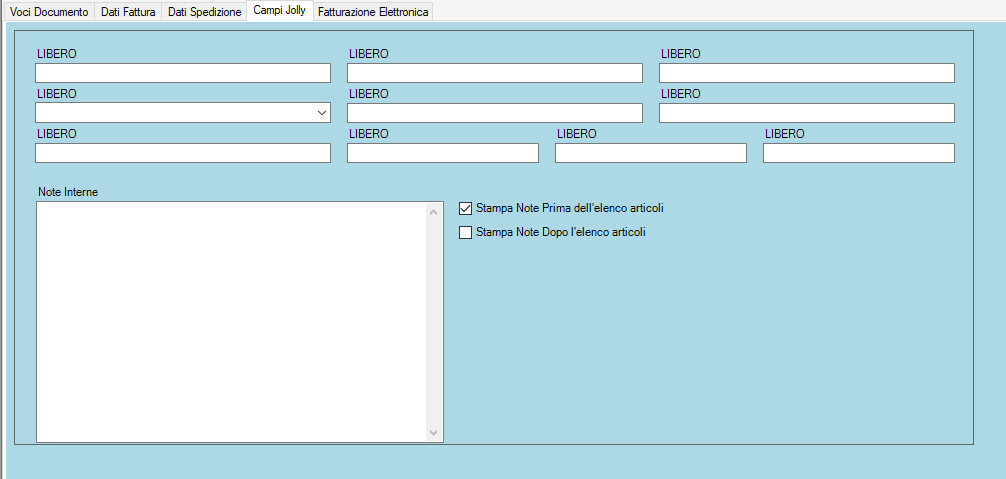Select the rightmost LIBERO field in top row

(x=806, y=73)
